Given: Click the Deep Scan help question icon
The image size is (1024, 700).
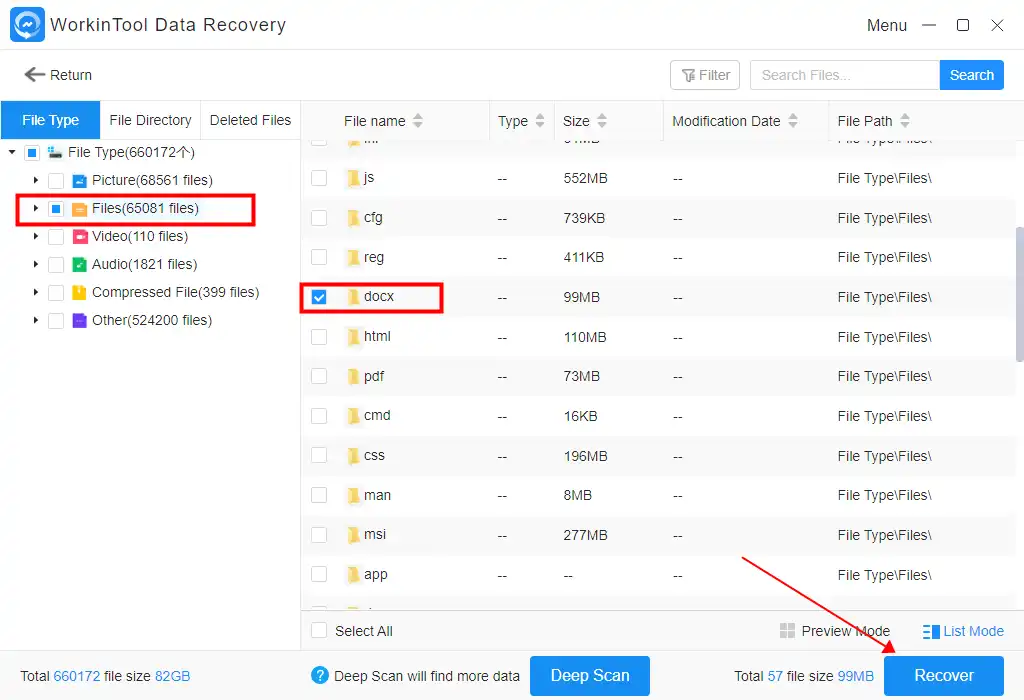Looking at the screenshot, I should point(319,675).
